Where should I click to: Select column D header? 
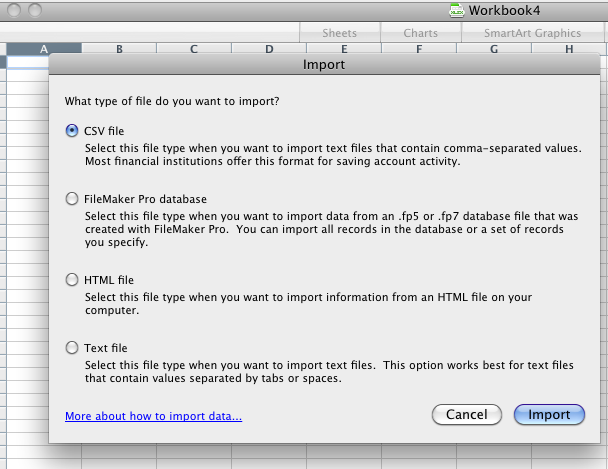269,49
